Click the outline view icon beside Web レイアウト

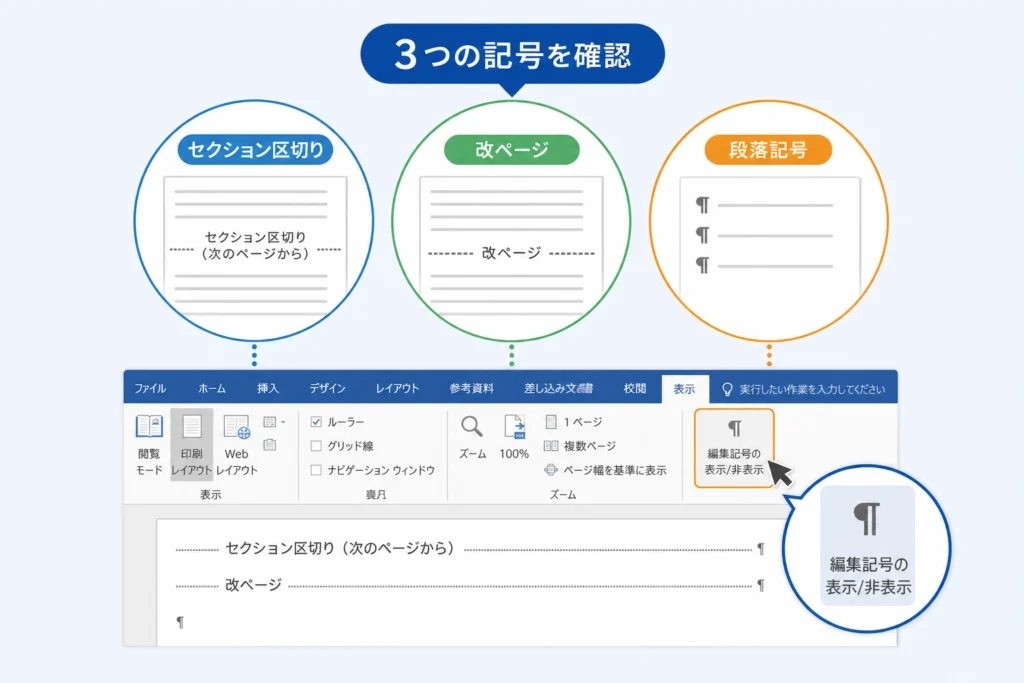[270, 422]
